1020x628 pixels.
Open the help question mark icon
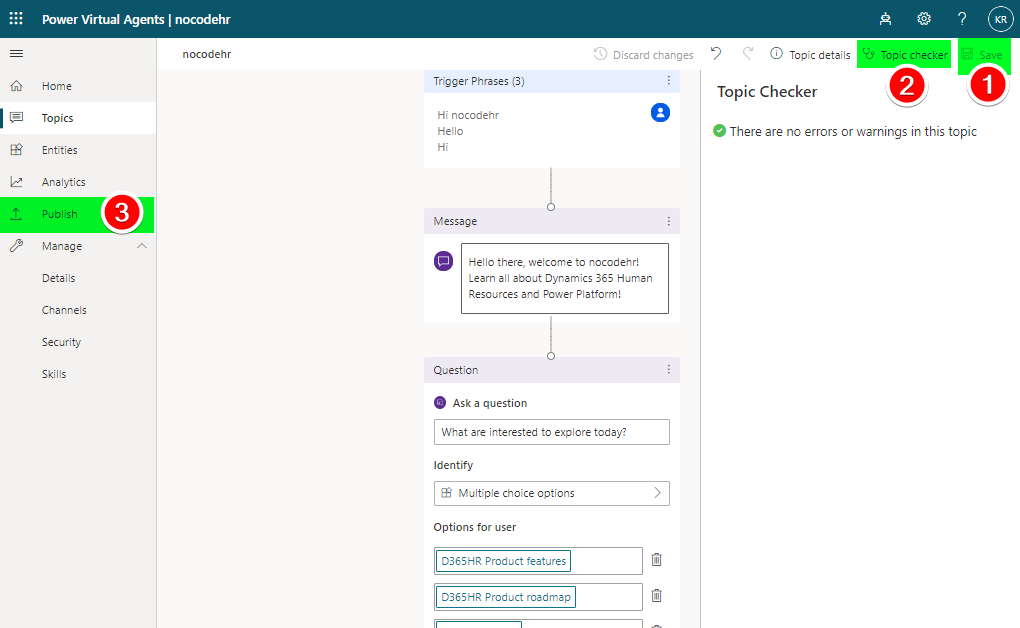(962, 19)
